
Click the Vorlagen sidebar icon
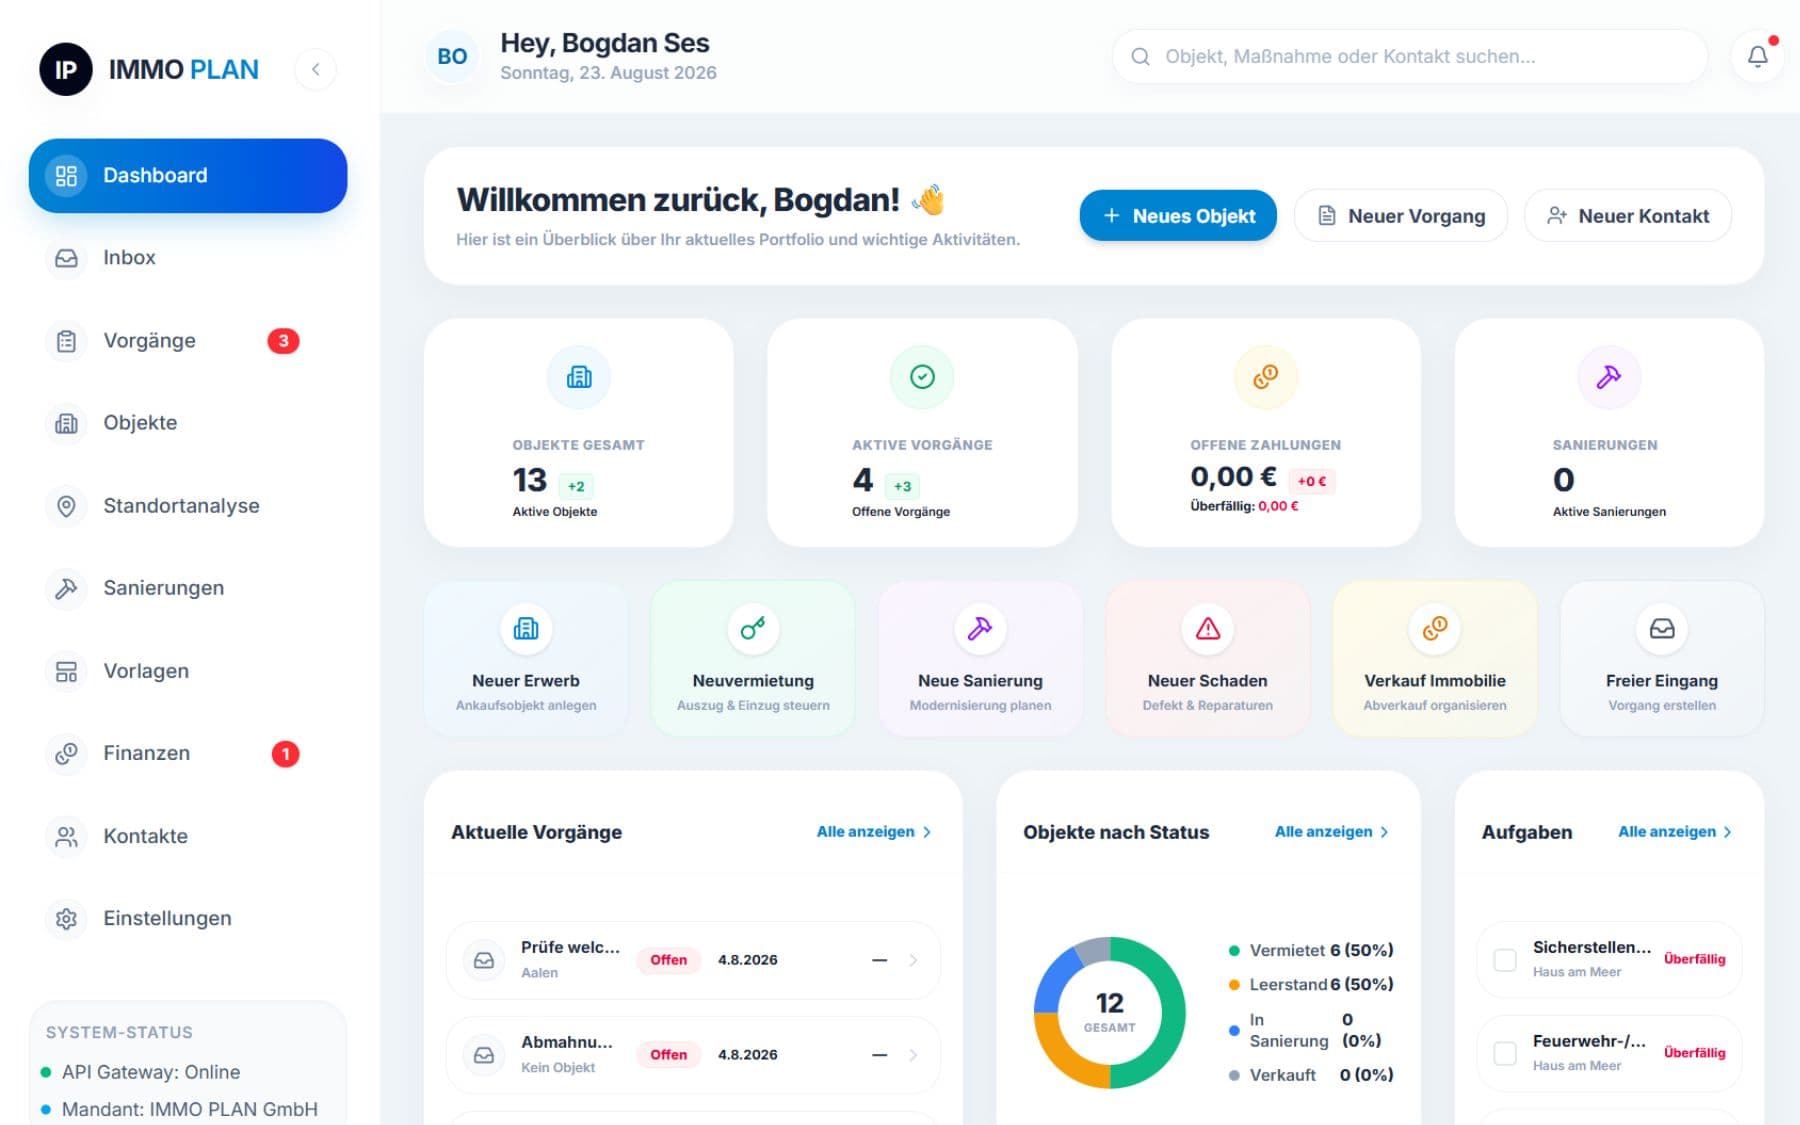click(66, 671)
